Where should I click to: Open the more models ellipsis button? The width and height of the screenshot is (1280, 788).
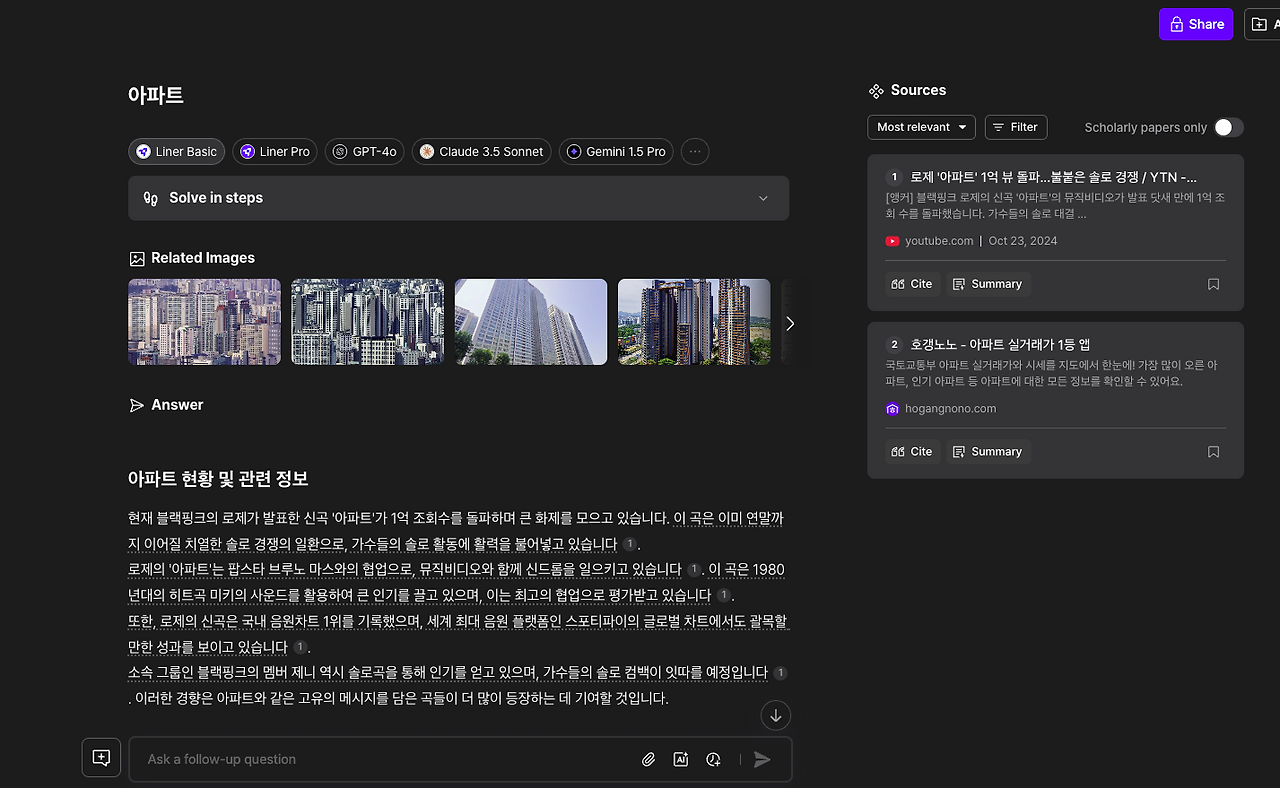coord(695,152)
